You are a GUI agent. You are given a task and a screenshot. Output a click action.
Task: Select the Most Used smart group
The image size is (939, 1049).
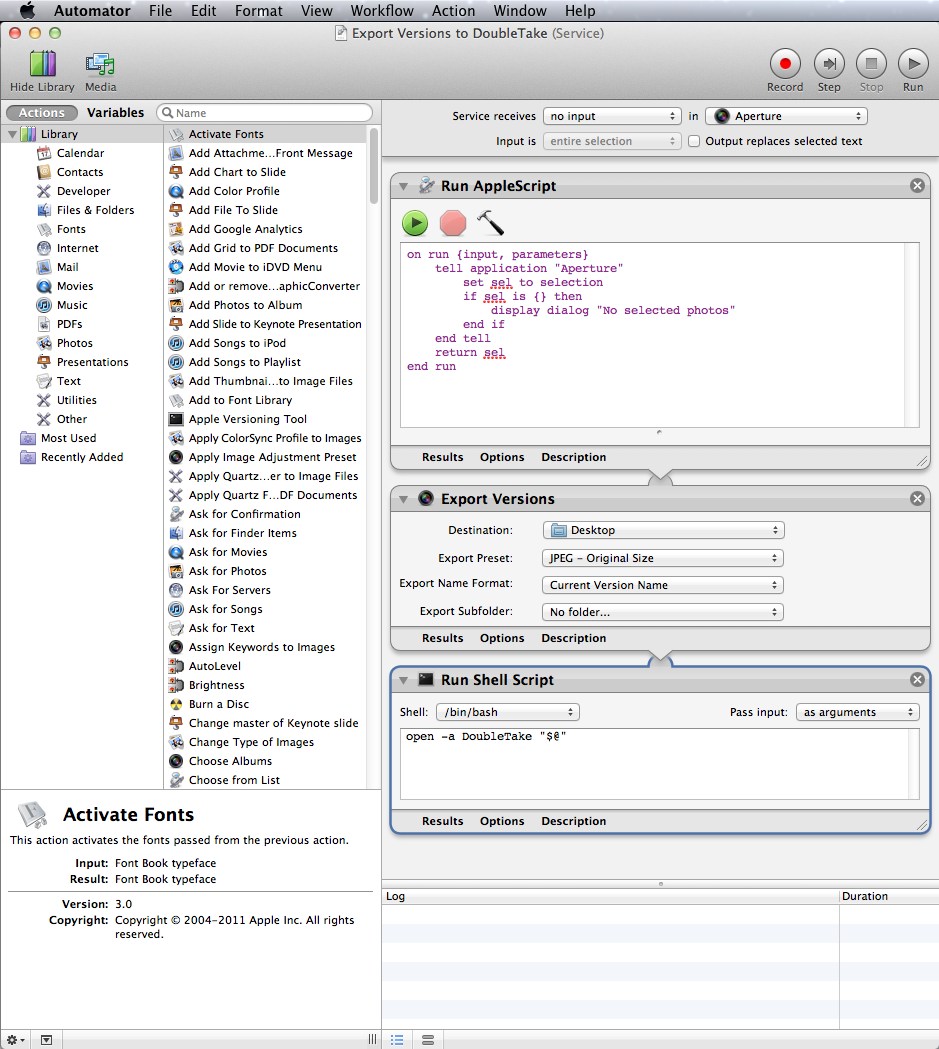tap(68, 438)
